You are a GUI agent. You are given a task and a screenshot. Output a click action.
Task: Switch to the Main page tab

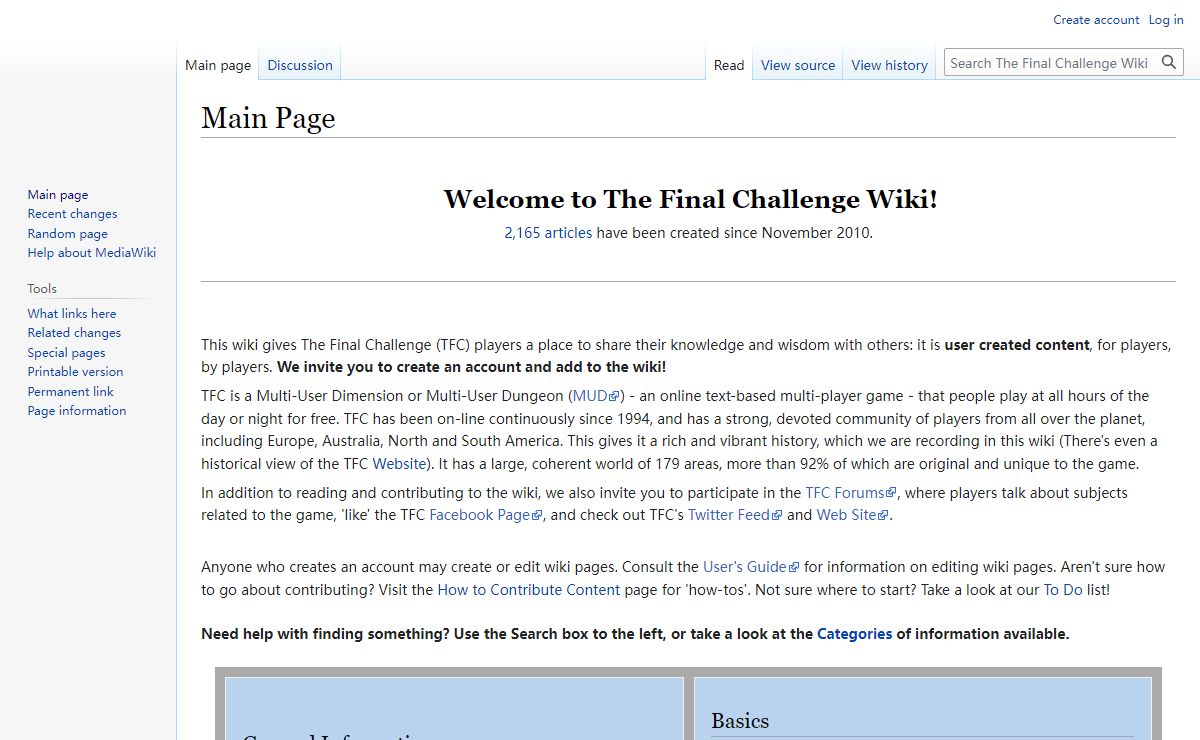[x=218, y=65]
